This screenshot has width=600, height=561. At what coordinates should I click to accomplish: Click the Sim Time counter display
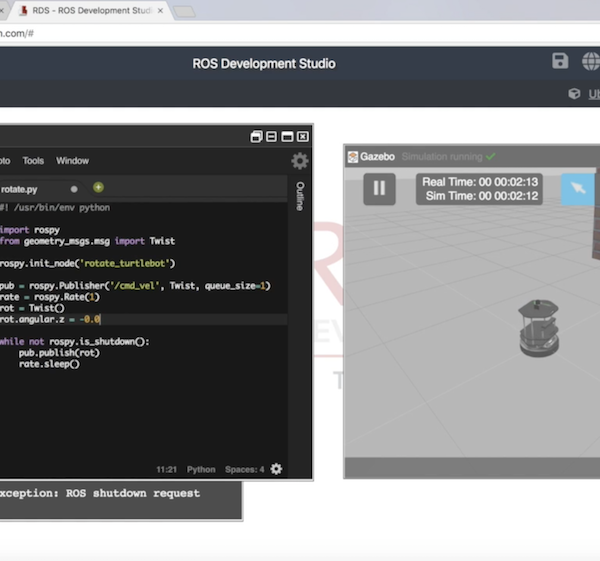(482, 196)
